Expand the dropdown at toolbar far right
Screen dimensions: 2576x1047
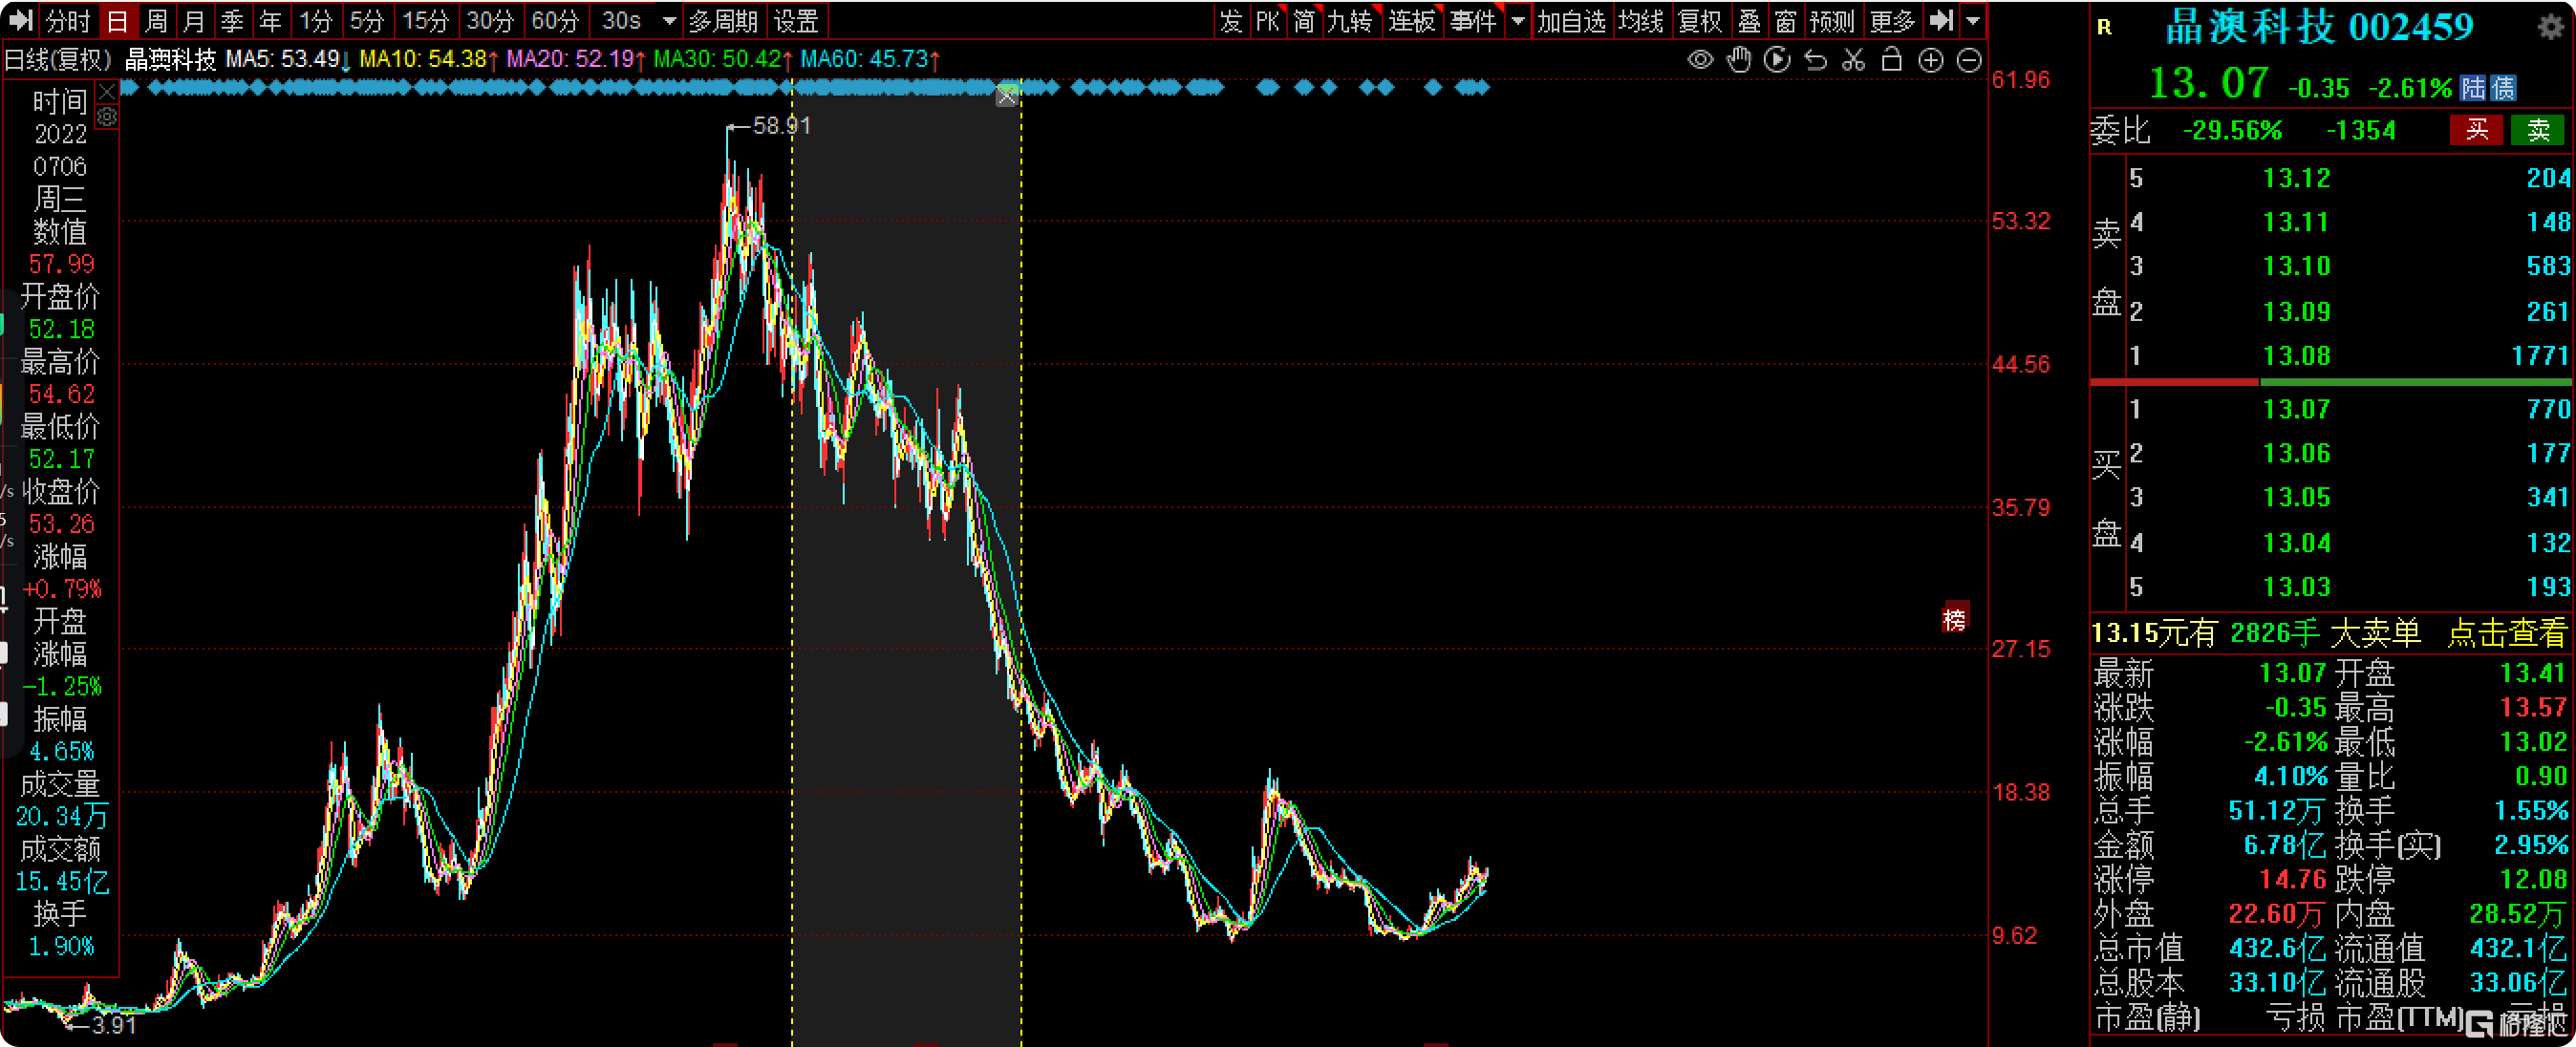pos(1972,21)
